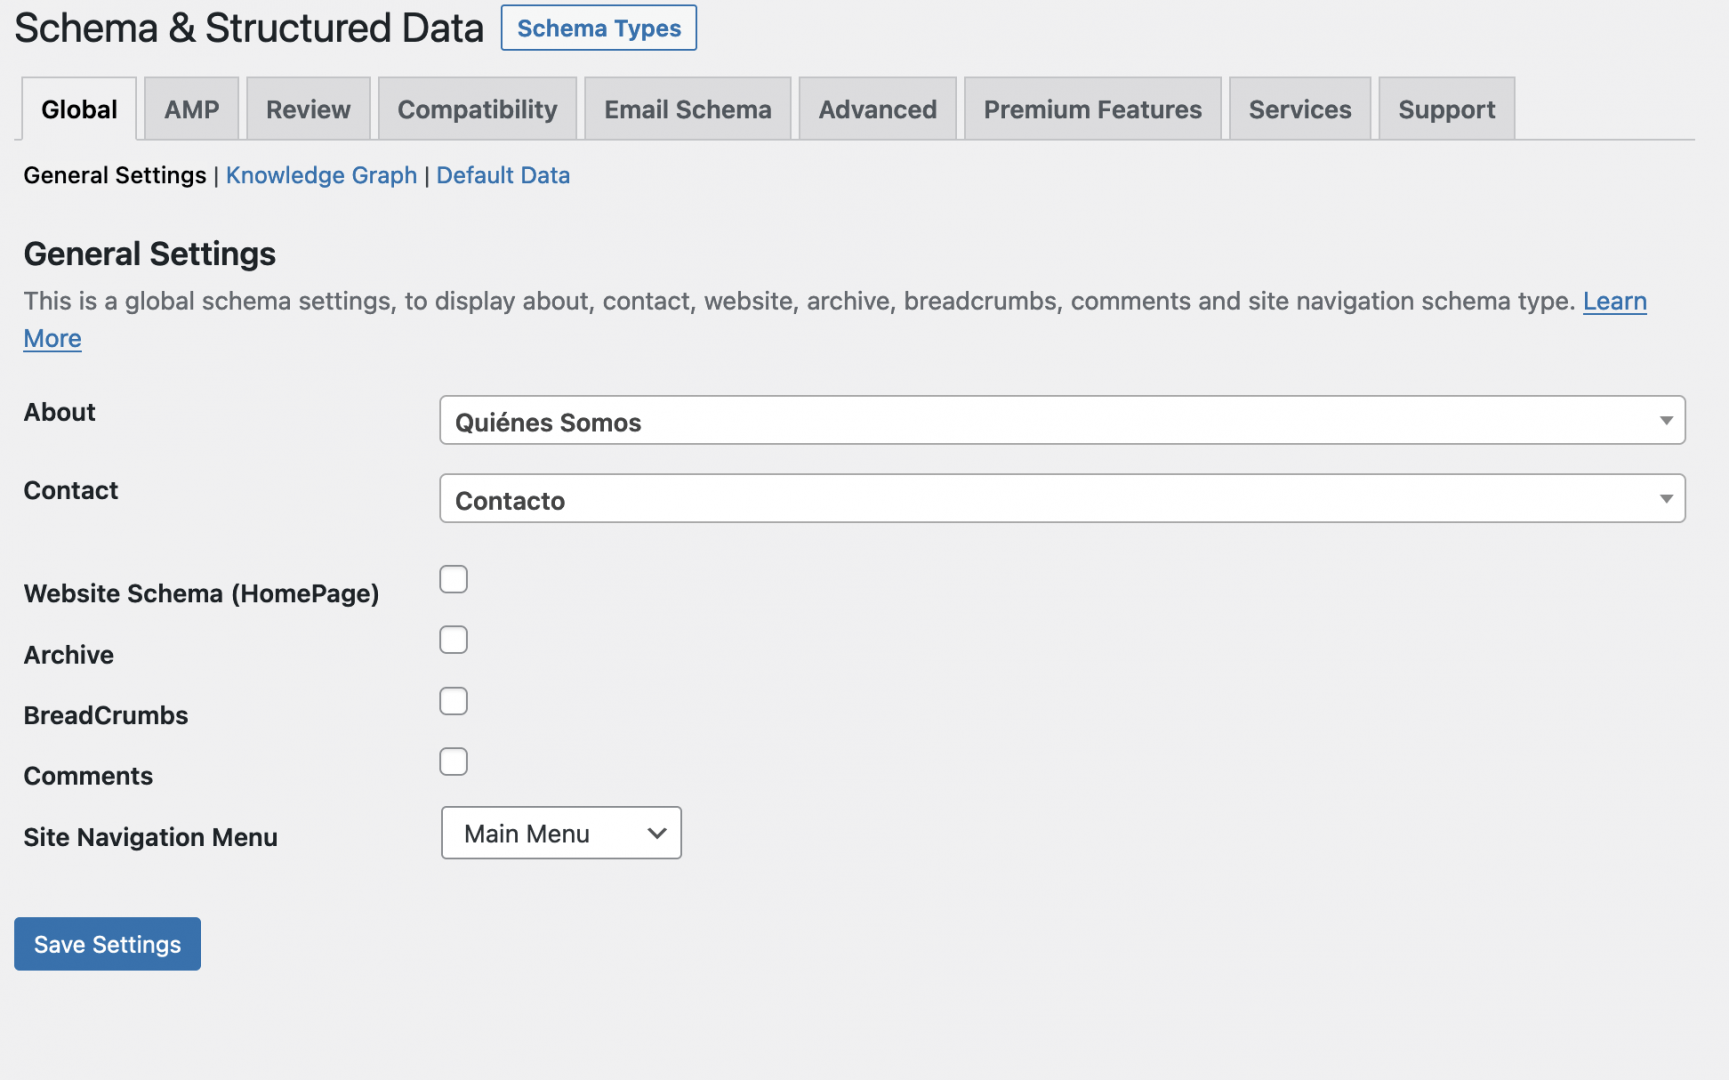Open the Review tab

pyautogui.click(x=308, y=109)
